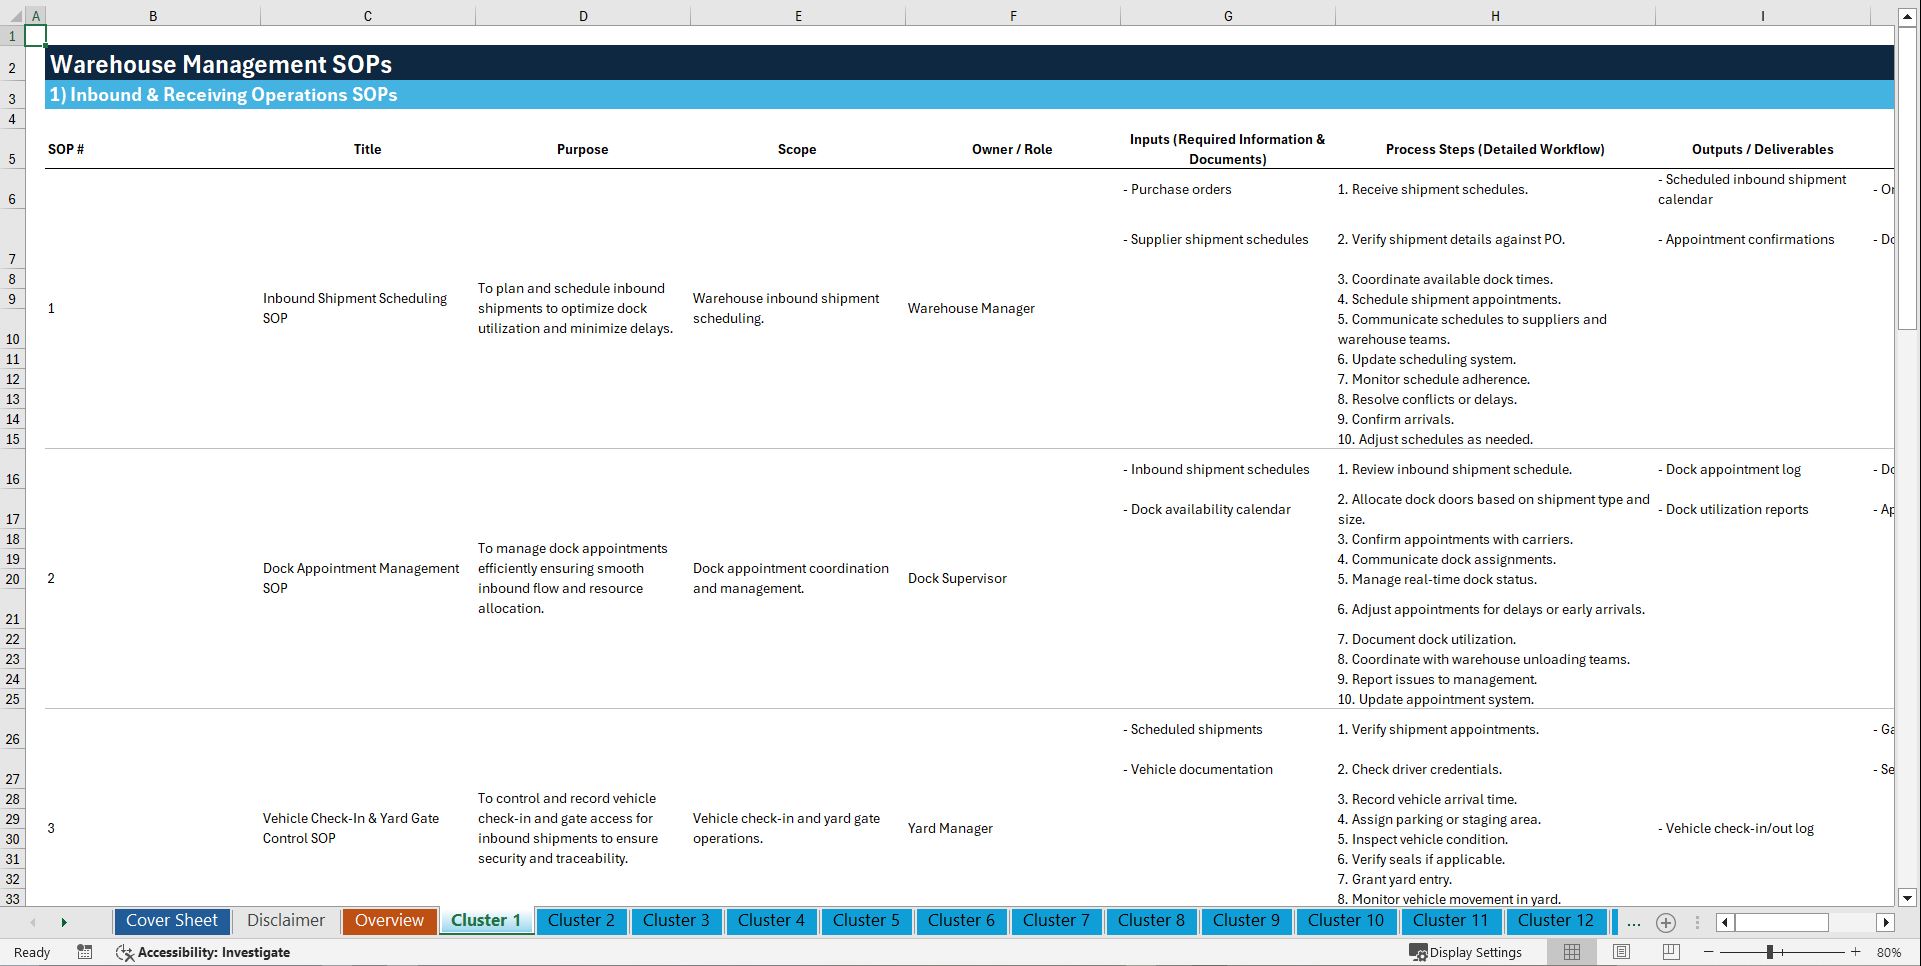Click the left sheet-scroll arrow
The height and width of the screenshot is (966, 1921).
coord(33,922)
